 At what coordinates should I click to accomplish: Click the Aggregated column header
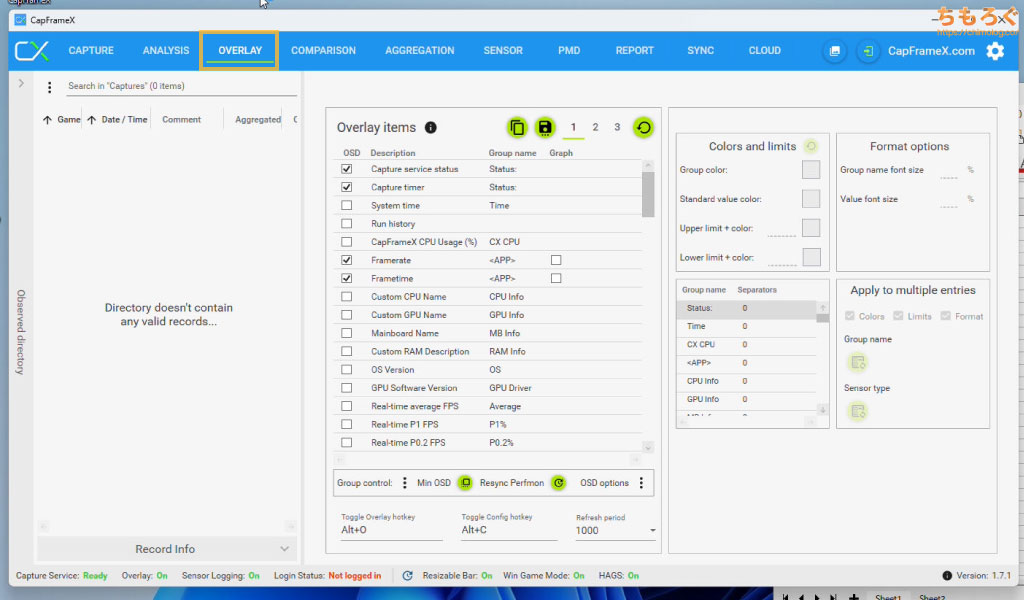pyautogui.click(x=258, y=120)
